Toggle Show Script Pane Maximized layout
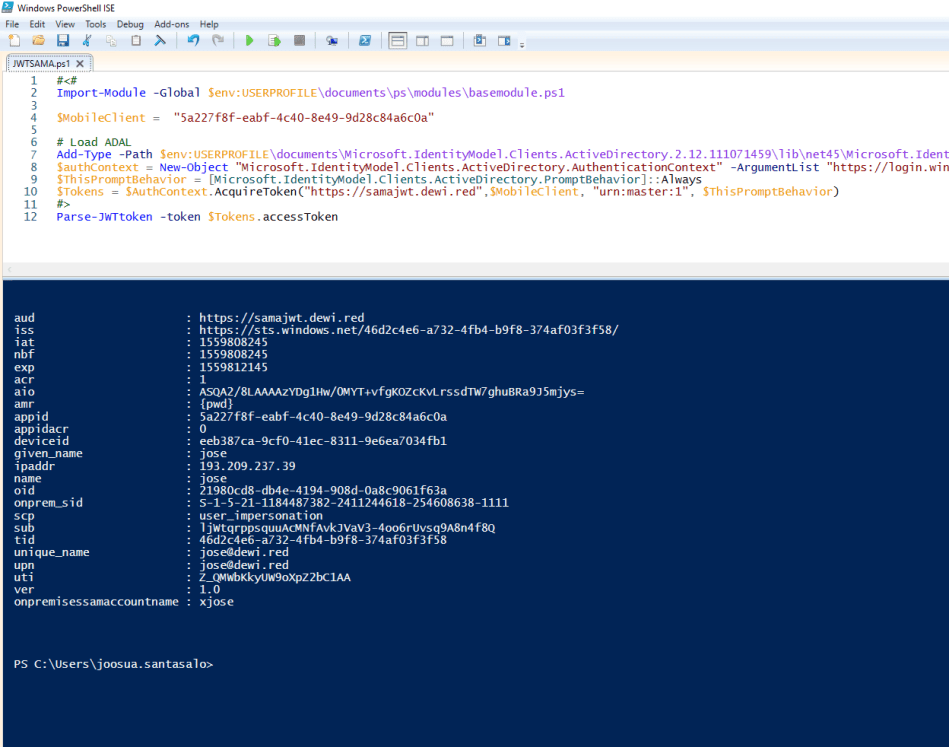The width and height of the screenshot is (949, 747). point(446,40)
